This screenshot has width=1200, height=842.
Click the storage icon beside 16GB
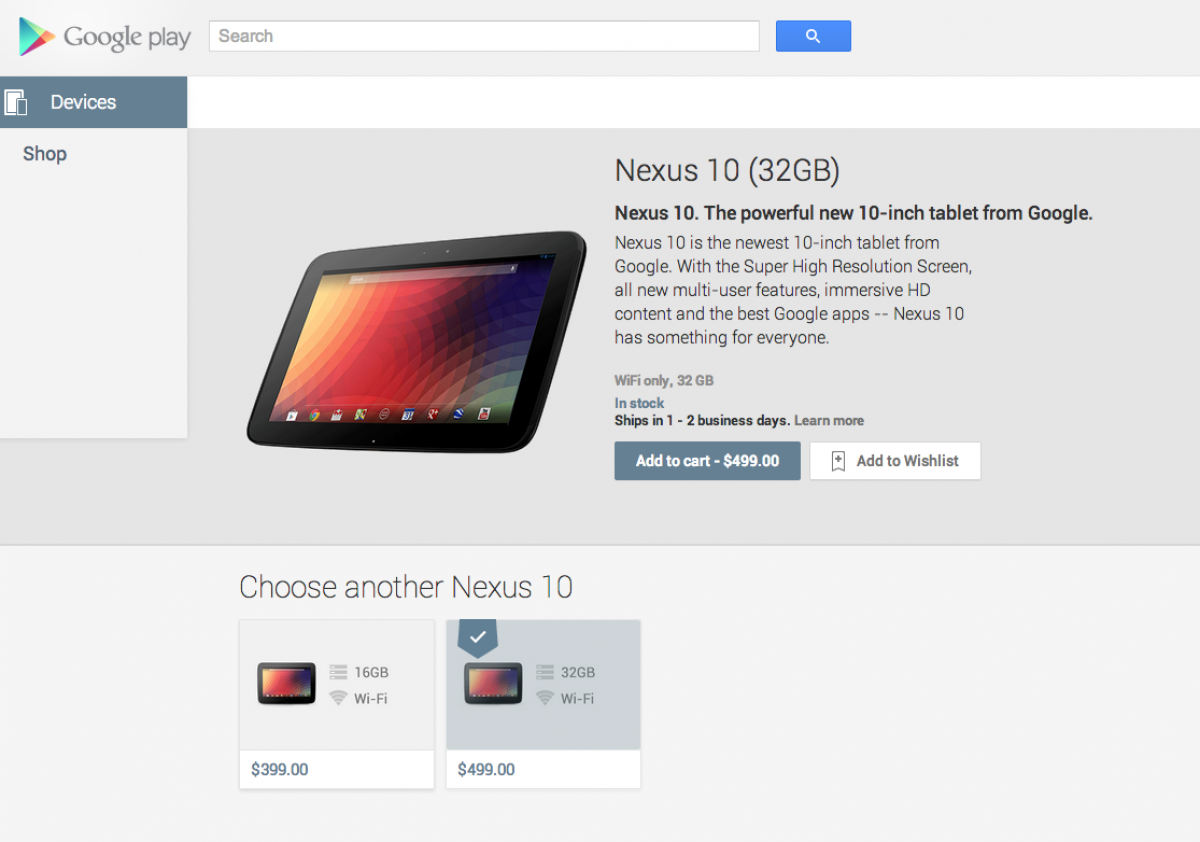pos(338,673)
